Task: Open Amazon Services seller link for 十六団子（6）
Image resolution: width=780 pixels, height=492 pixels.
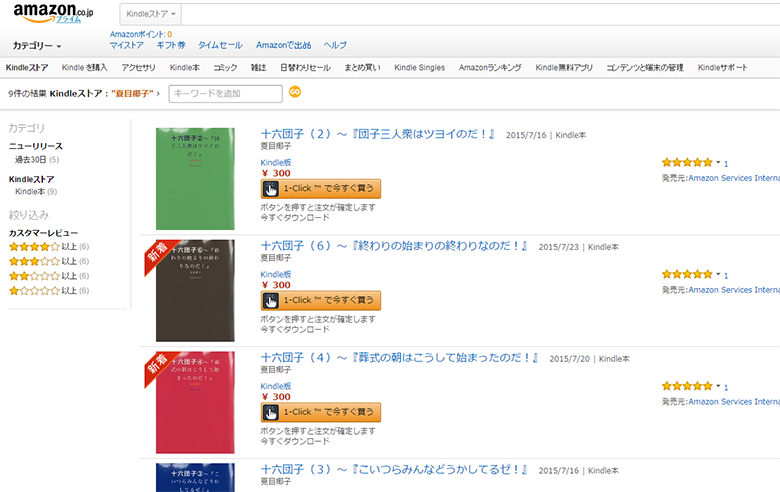Action: pos(734,290)
